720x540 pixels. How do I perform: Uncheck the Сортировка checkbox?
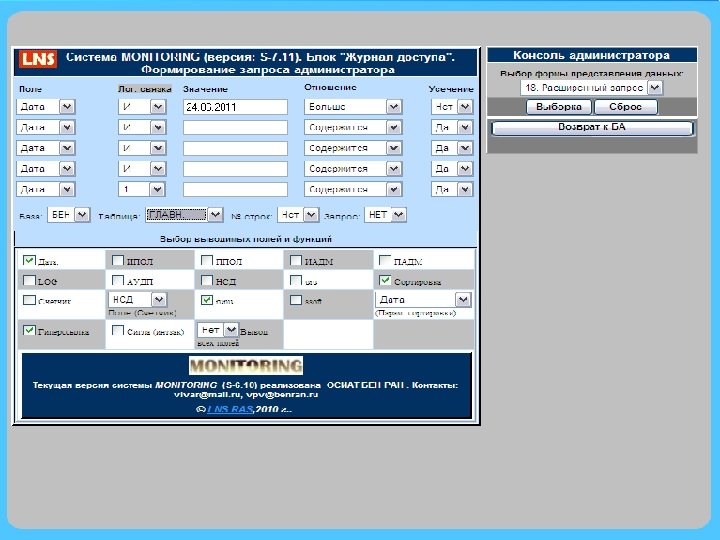385,280
